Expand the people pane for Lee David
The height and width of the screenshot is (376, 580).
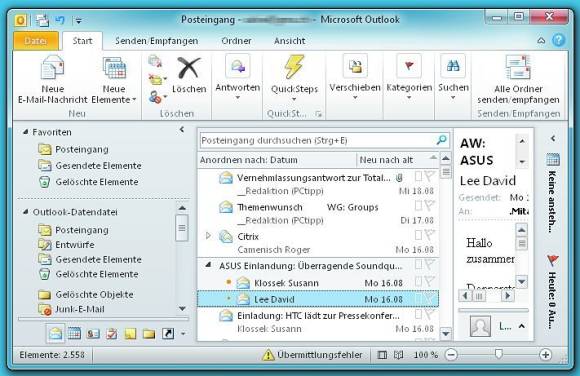coord(522,326)
